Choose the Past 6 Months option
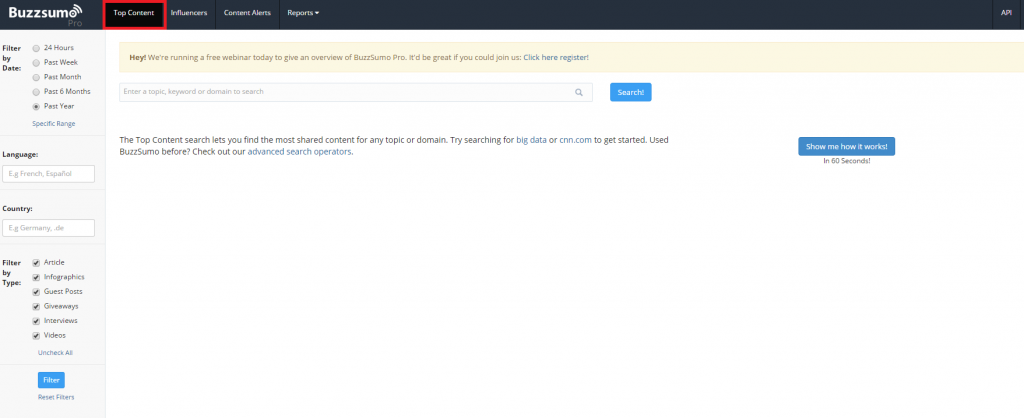1024x418 pixels. [x=37, y=91]
